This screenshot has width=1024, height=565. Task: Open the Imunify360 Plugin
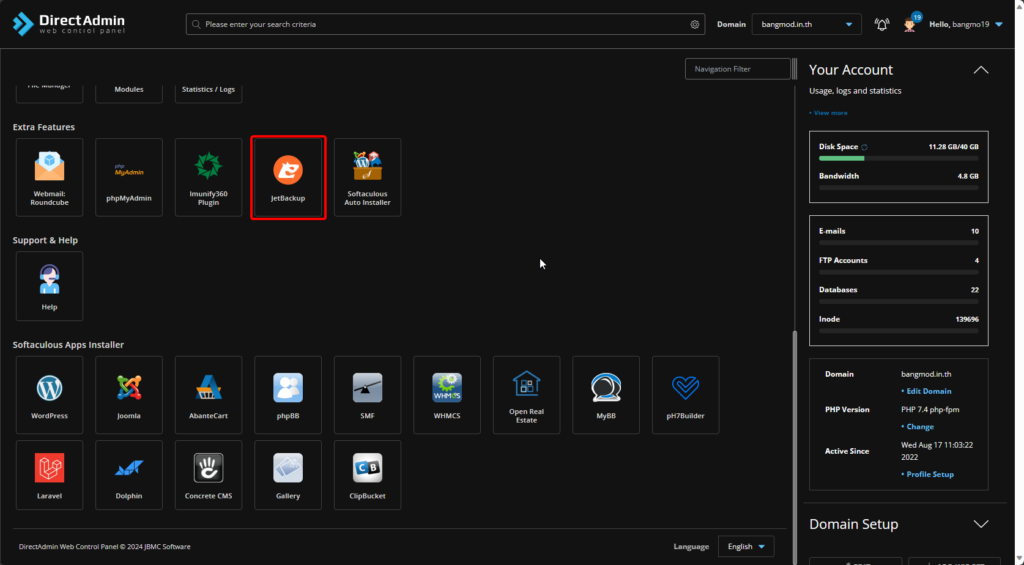208,178
